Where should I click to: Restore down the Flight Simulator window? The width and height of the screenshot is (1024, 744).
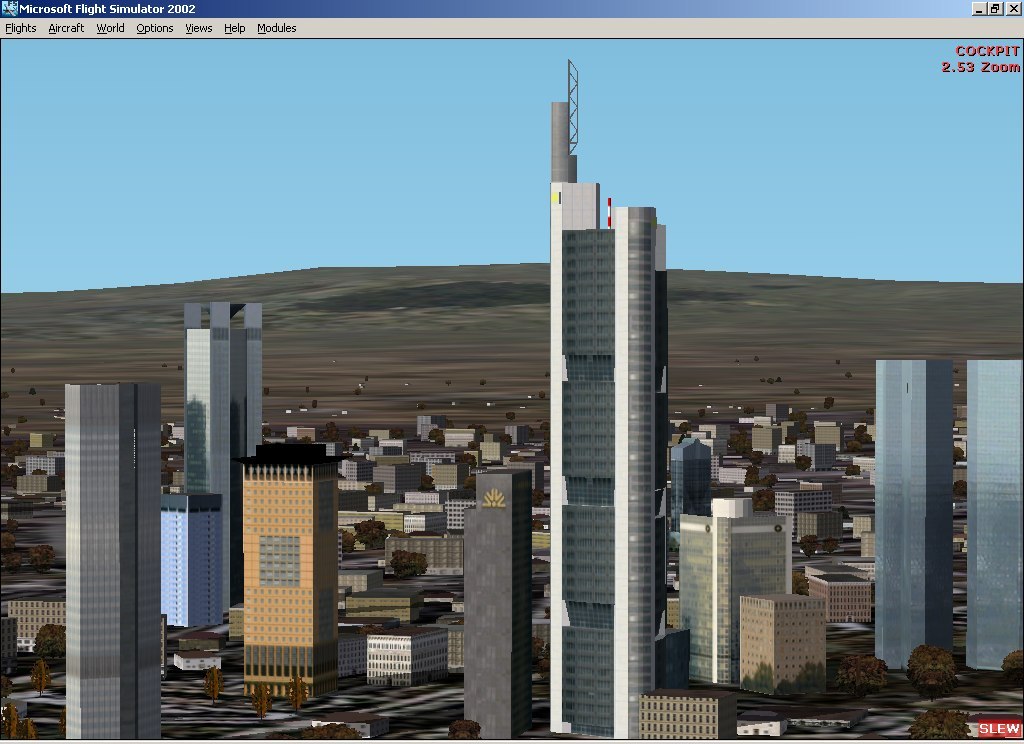995,9
